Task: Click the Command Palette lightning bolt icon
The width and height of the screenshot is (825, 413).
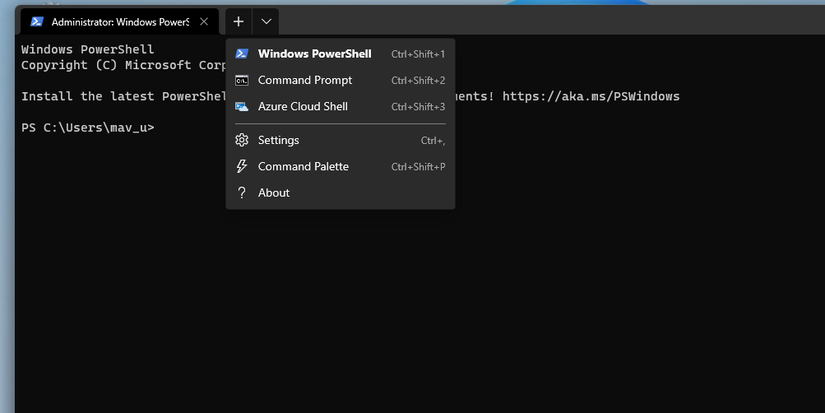Action: pyautogui.click(x=241, y=166)
